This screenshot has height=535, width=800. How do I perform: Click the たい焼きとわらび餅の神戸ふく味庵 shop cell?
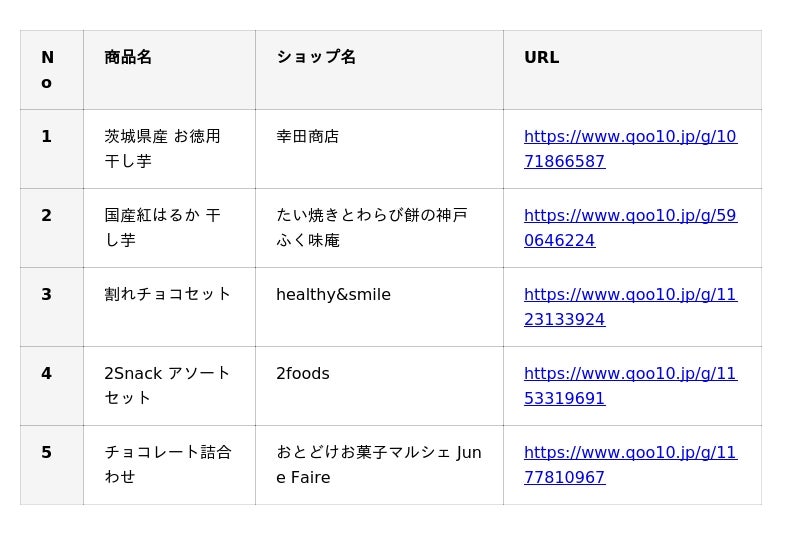pos(371,227)
